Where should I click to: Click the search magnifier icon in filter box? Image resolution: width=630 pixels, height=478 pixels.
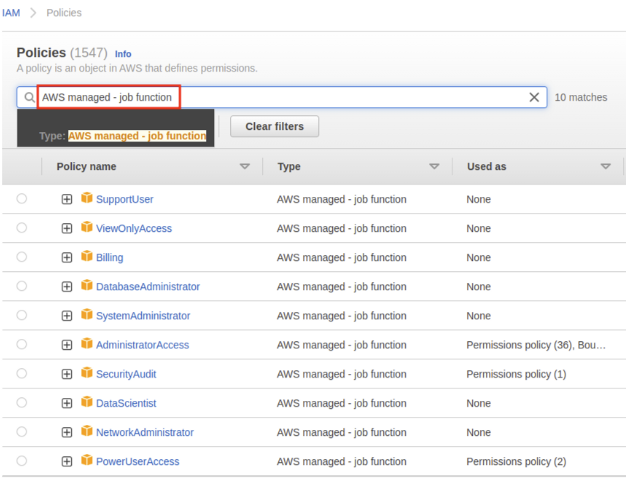[x=29, y=97]
